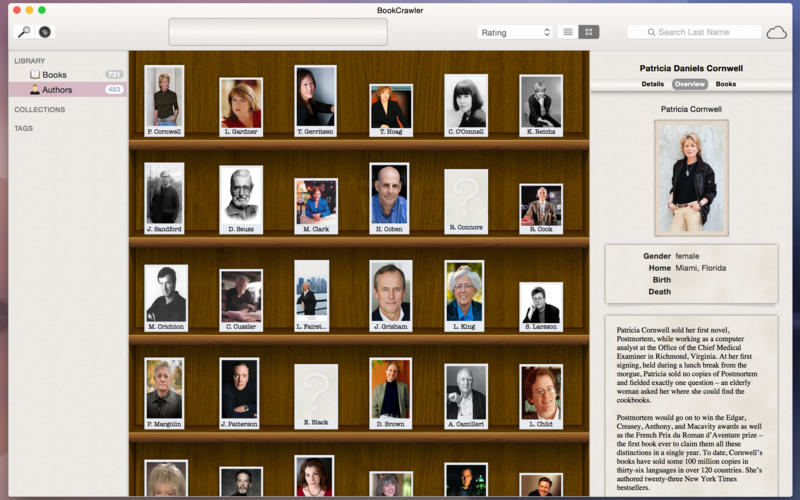Image resolution: width=800 pixels, height=500 pixels.
Task: Switch to list view
Action: click(x=568, y=32)
